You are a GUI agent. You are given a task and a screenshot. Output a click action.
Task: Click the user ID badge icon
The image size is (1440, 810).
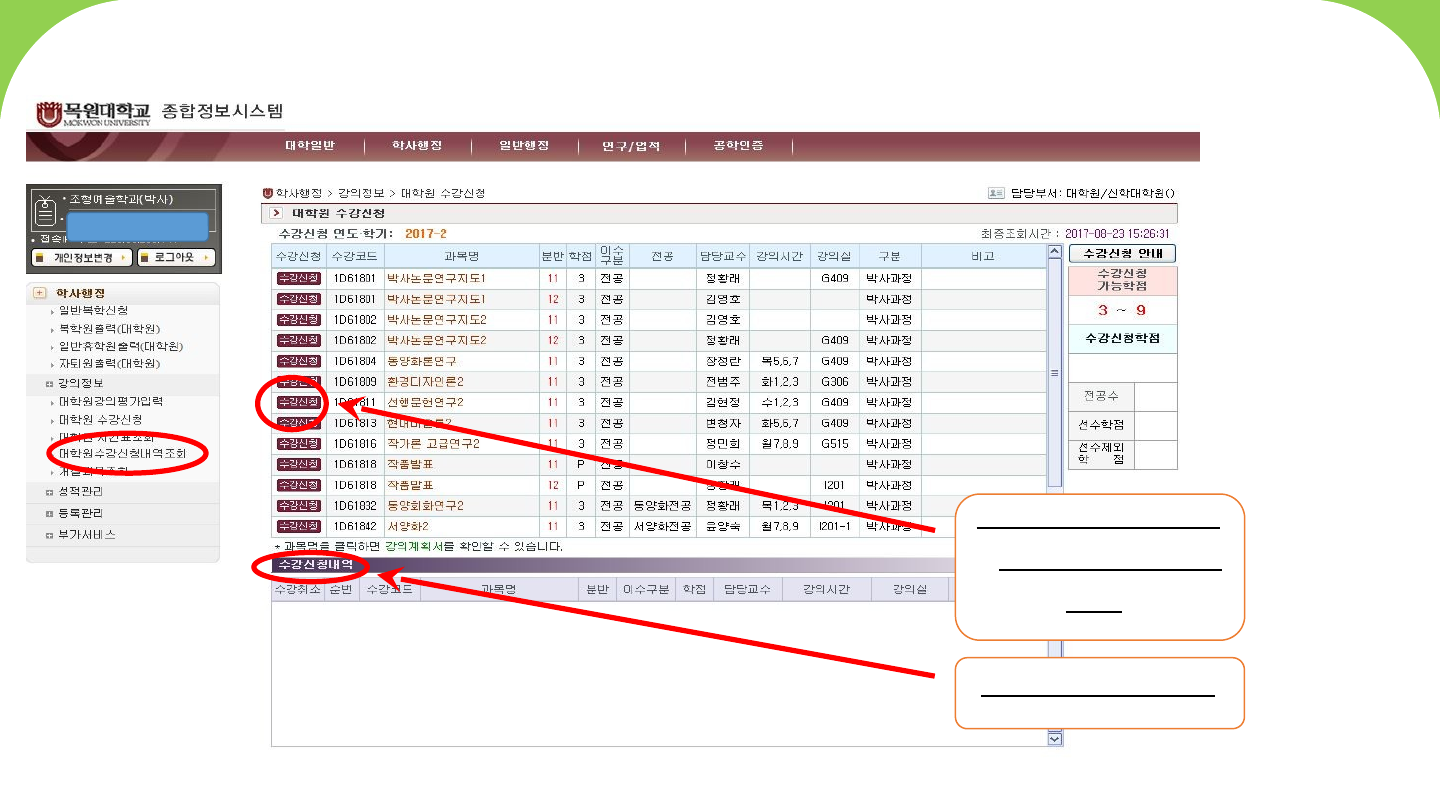tap(46, 211)
